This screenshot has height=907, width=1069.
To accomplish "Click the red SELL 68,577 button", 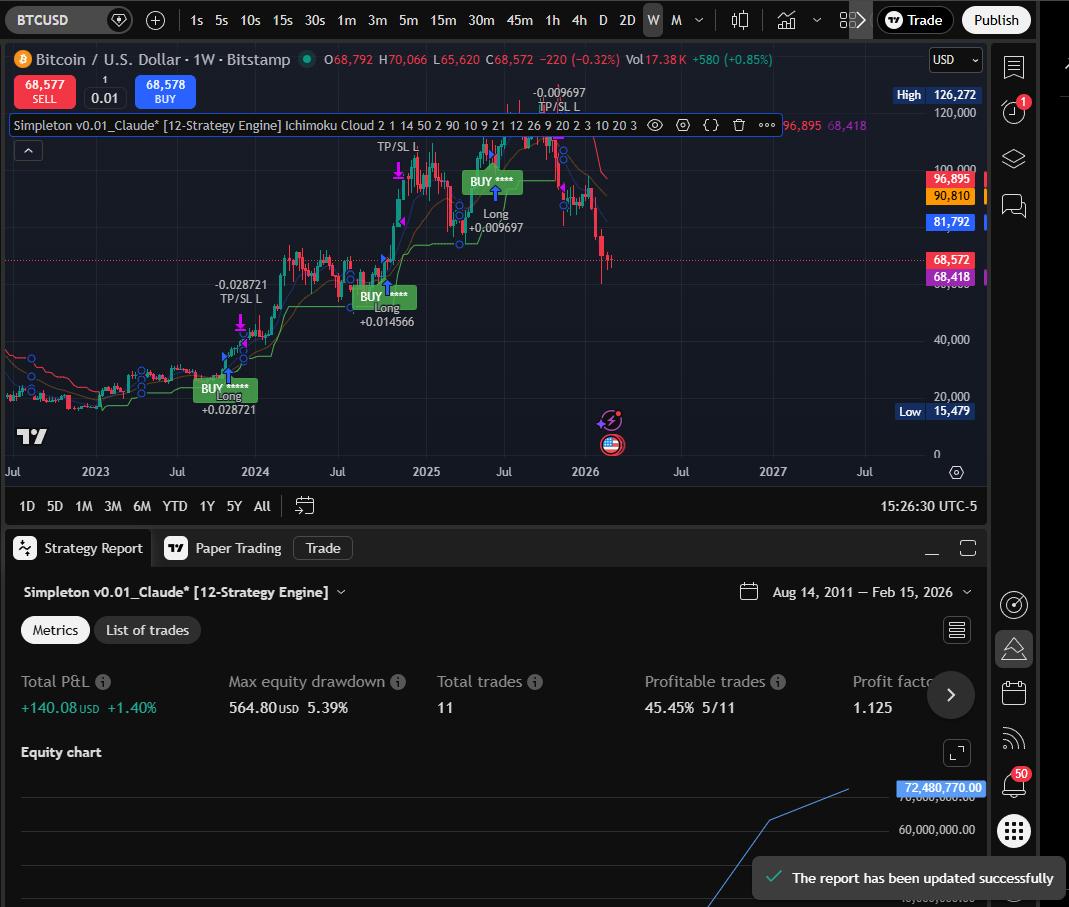I will coord(44,91).
